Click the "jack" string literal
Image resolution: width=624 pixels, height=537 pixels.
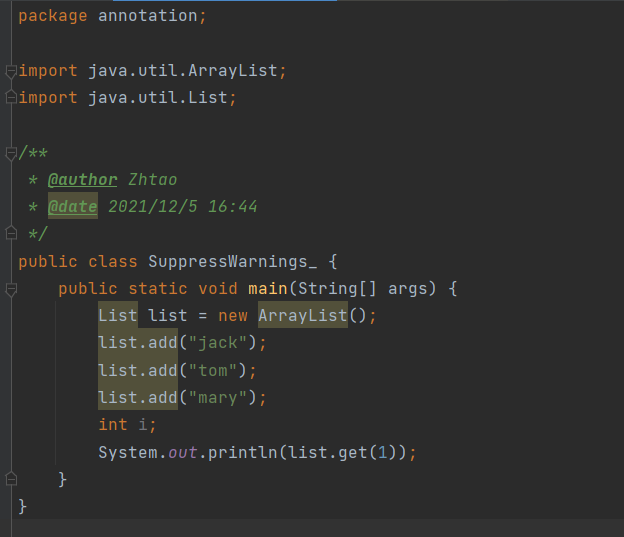coord(218,343)
